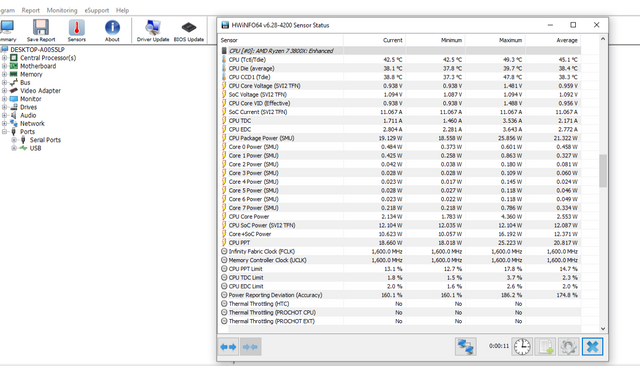Click the Video Adapter tree icon

click(x=14, y=91)
